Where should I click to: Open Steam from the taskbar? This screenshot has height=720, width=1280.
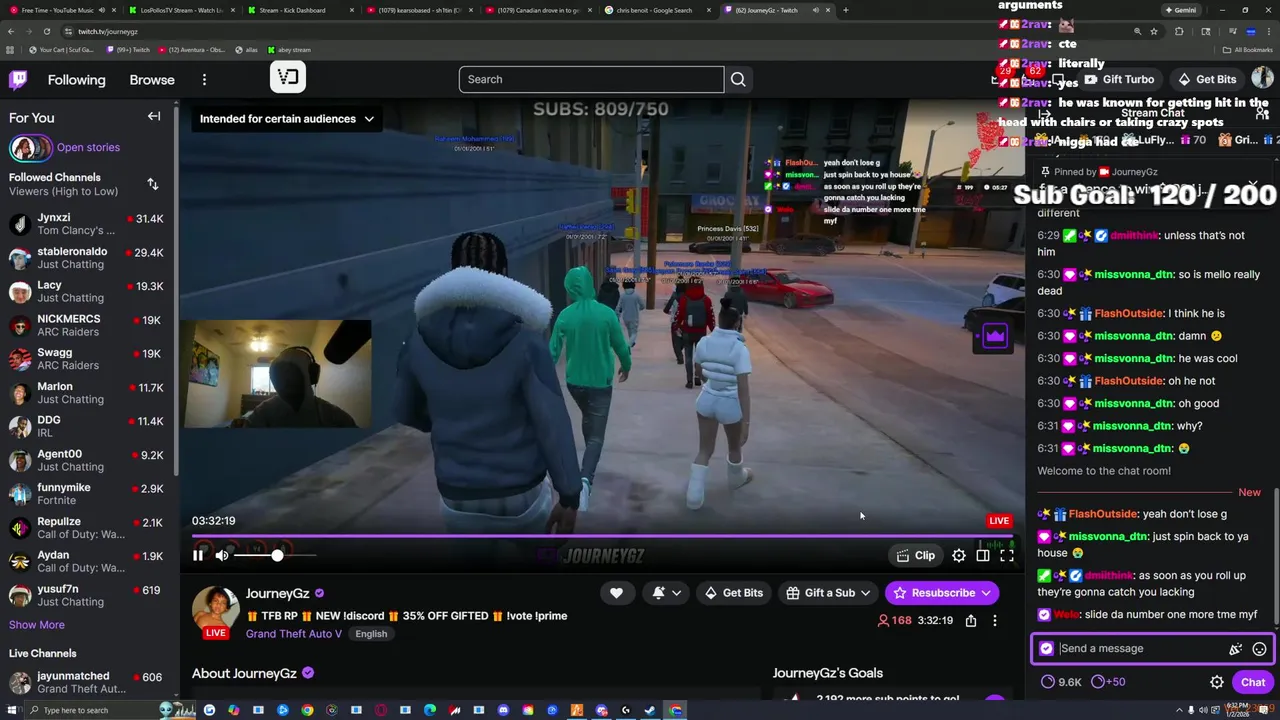pos(650,710)
